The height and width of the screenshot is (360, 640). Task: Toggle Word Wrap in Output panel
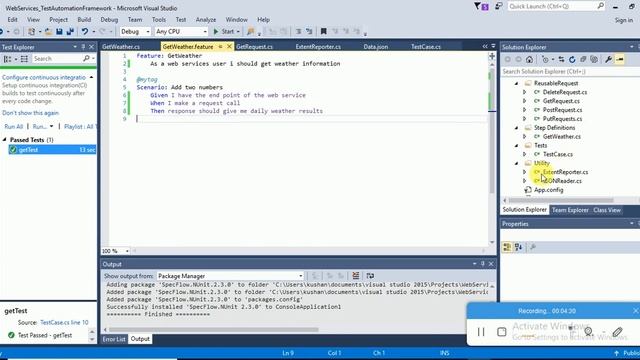point(370,276)
